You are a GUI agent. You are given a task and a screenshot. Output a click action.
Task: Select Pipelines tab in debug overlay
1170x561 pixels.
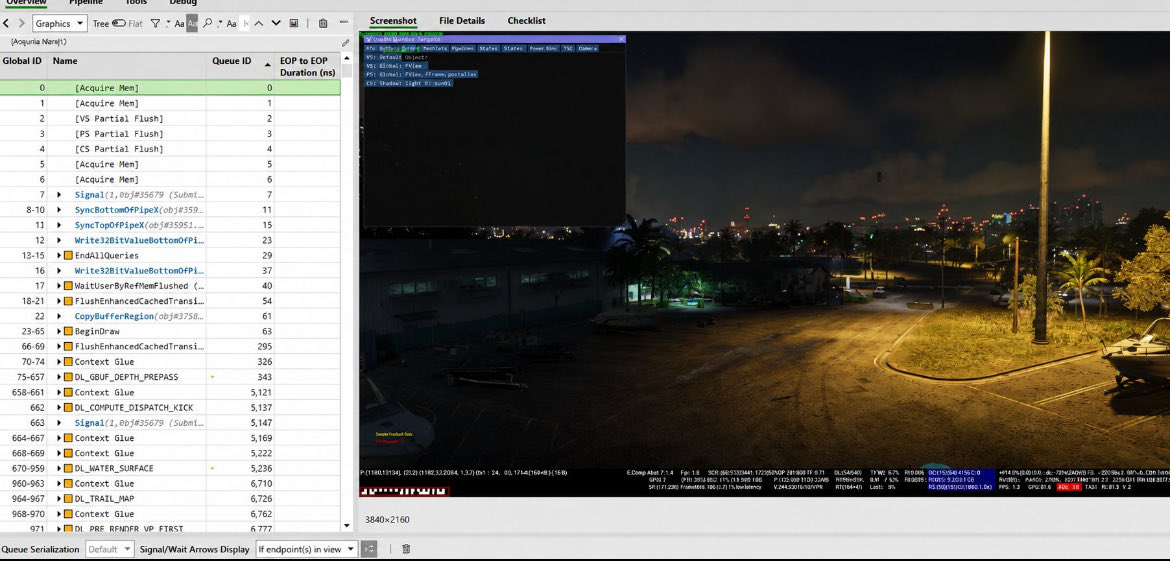(x=463, y=48)
